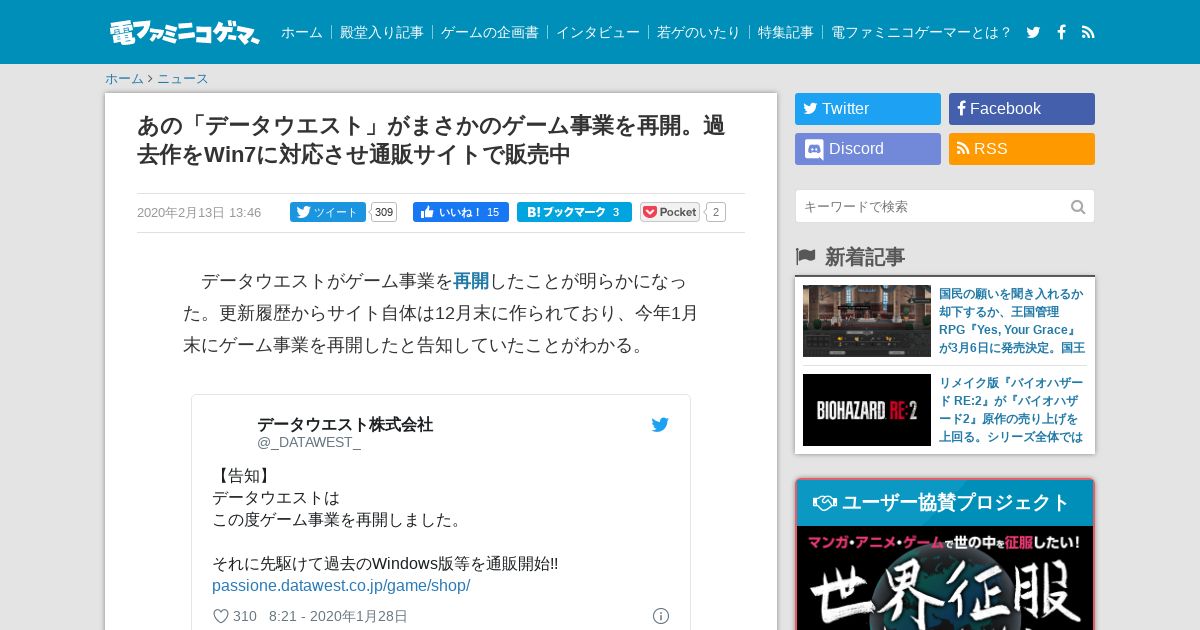
Task: Click the ツイート share button
Action: [x=328, y=212]
